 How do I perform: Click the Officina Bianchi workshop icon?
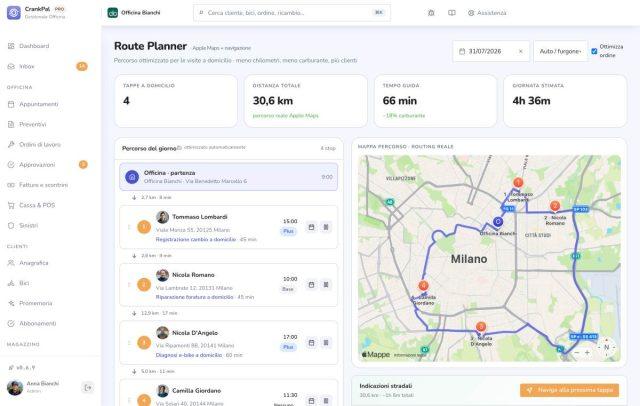tap(113, 13)
